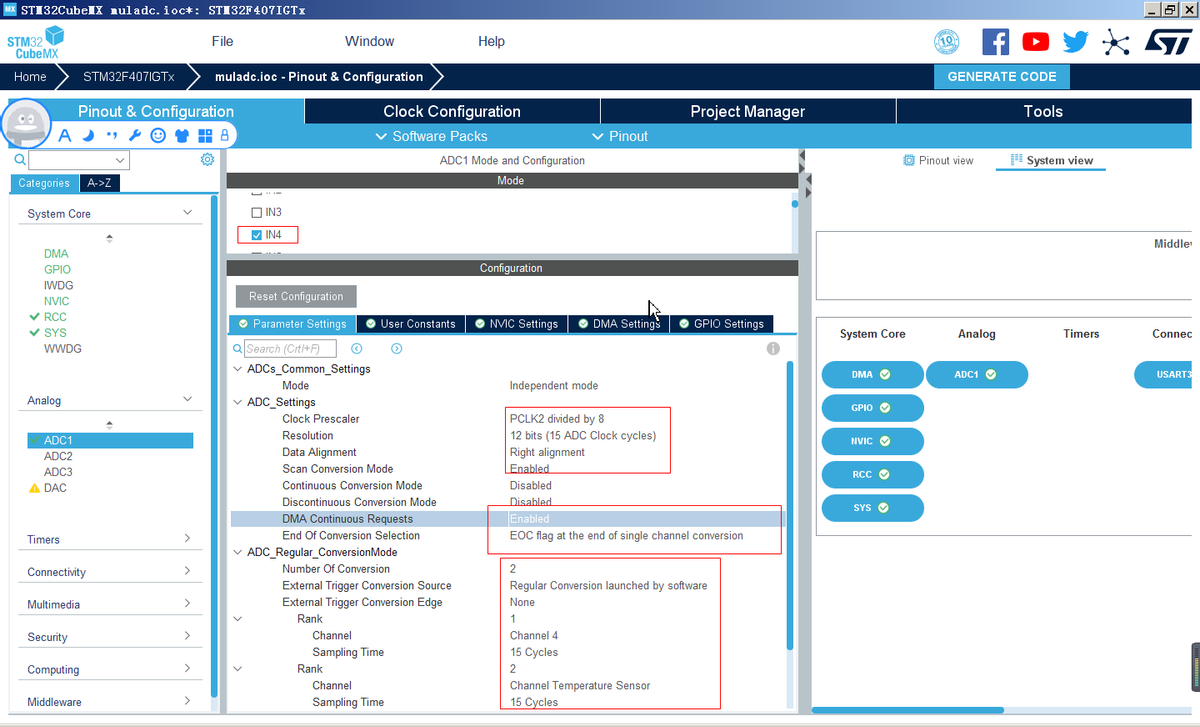The height and width of the screenshot is (727, 1200).
Task: Uncheck the IN4 checkbox
Action: [x=257, y=235]
